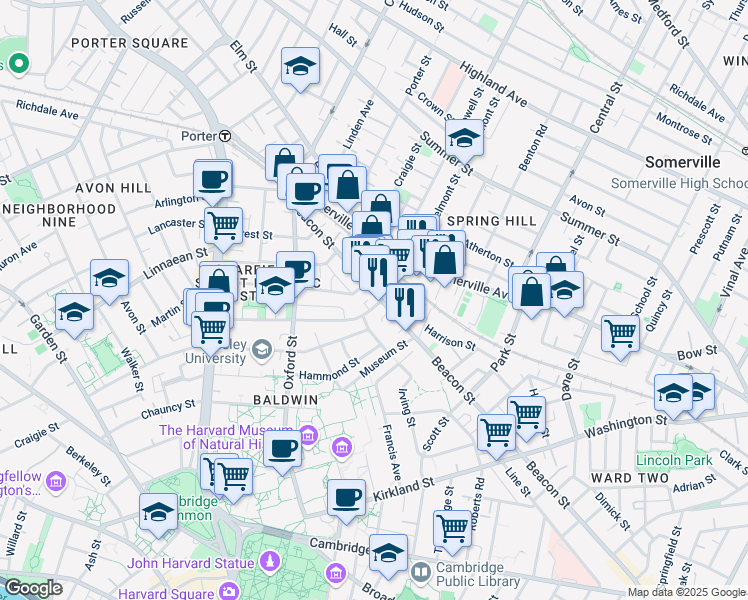The height and width of the screenshot is (600, 748).
Task: Click the Somerville High School label
Action: coord(679,183)
